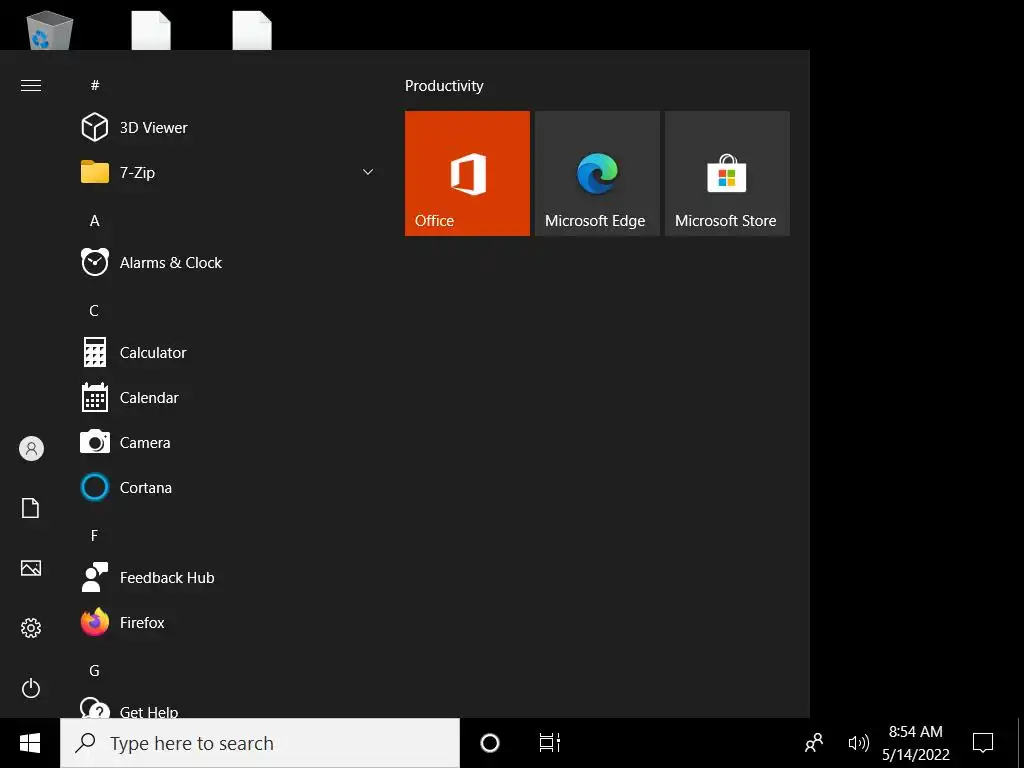Open the Calendar app
The height and width of the screenshot is (768, 1024).
click(x=225, y=398)
